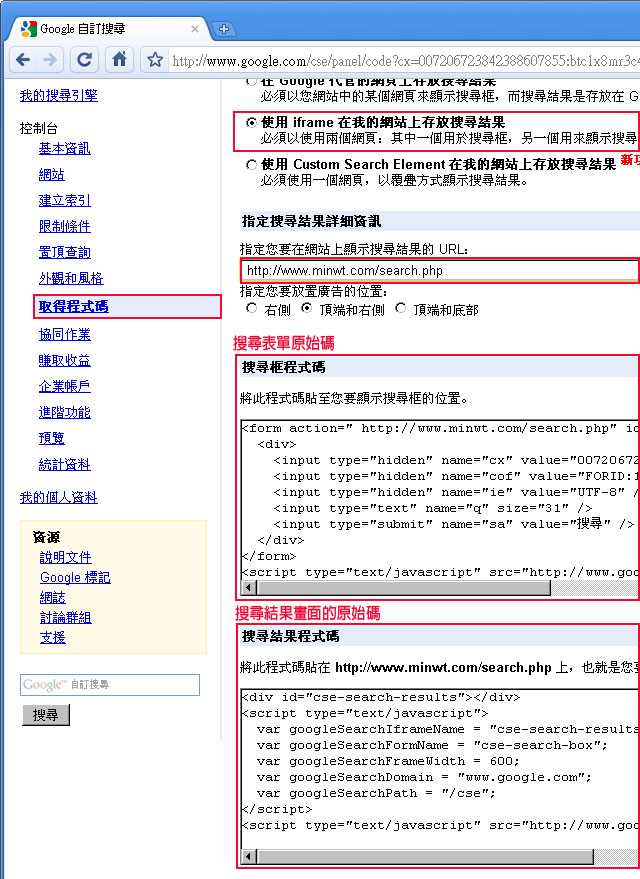Open the 置頂查詢 sidebar link
640x879 pixels.
(64, 252)
